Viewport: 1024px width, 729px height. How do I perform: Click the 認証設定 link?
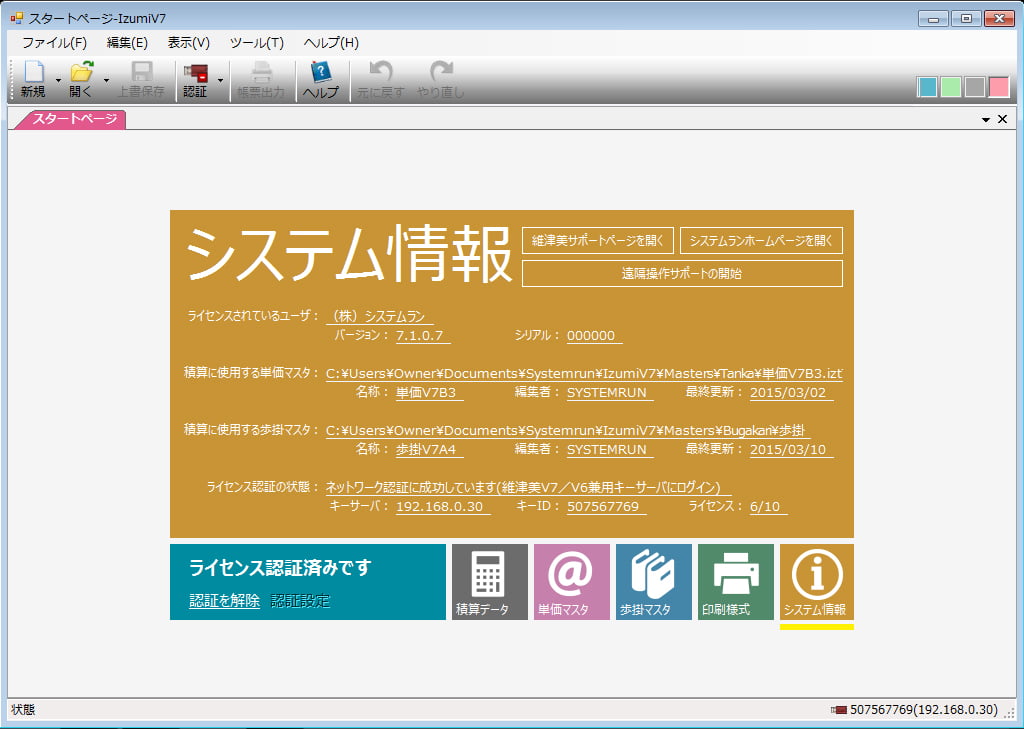(x=300, y=601)
